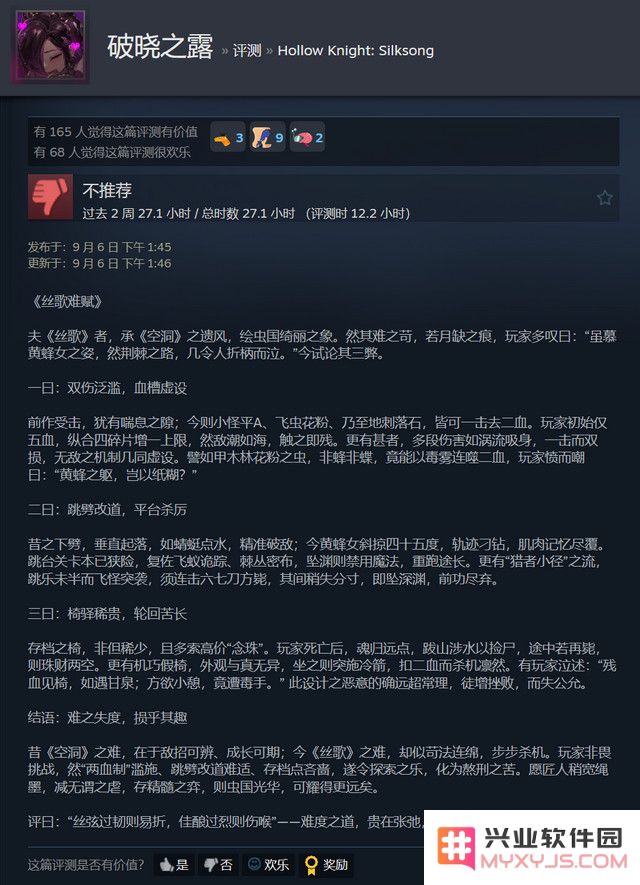Toggle the favorite star icon on the review

pyautogui.click(x=604, y=198)
